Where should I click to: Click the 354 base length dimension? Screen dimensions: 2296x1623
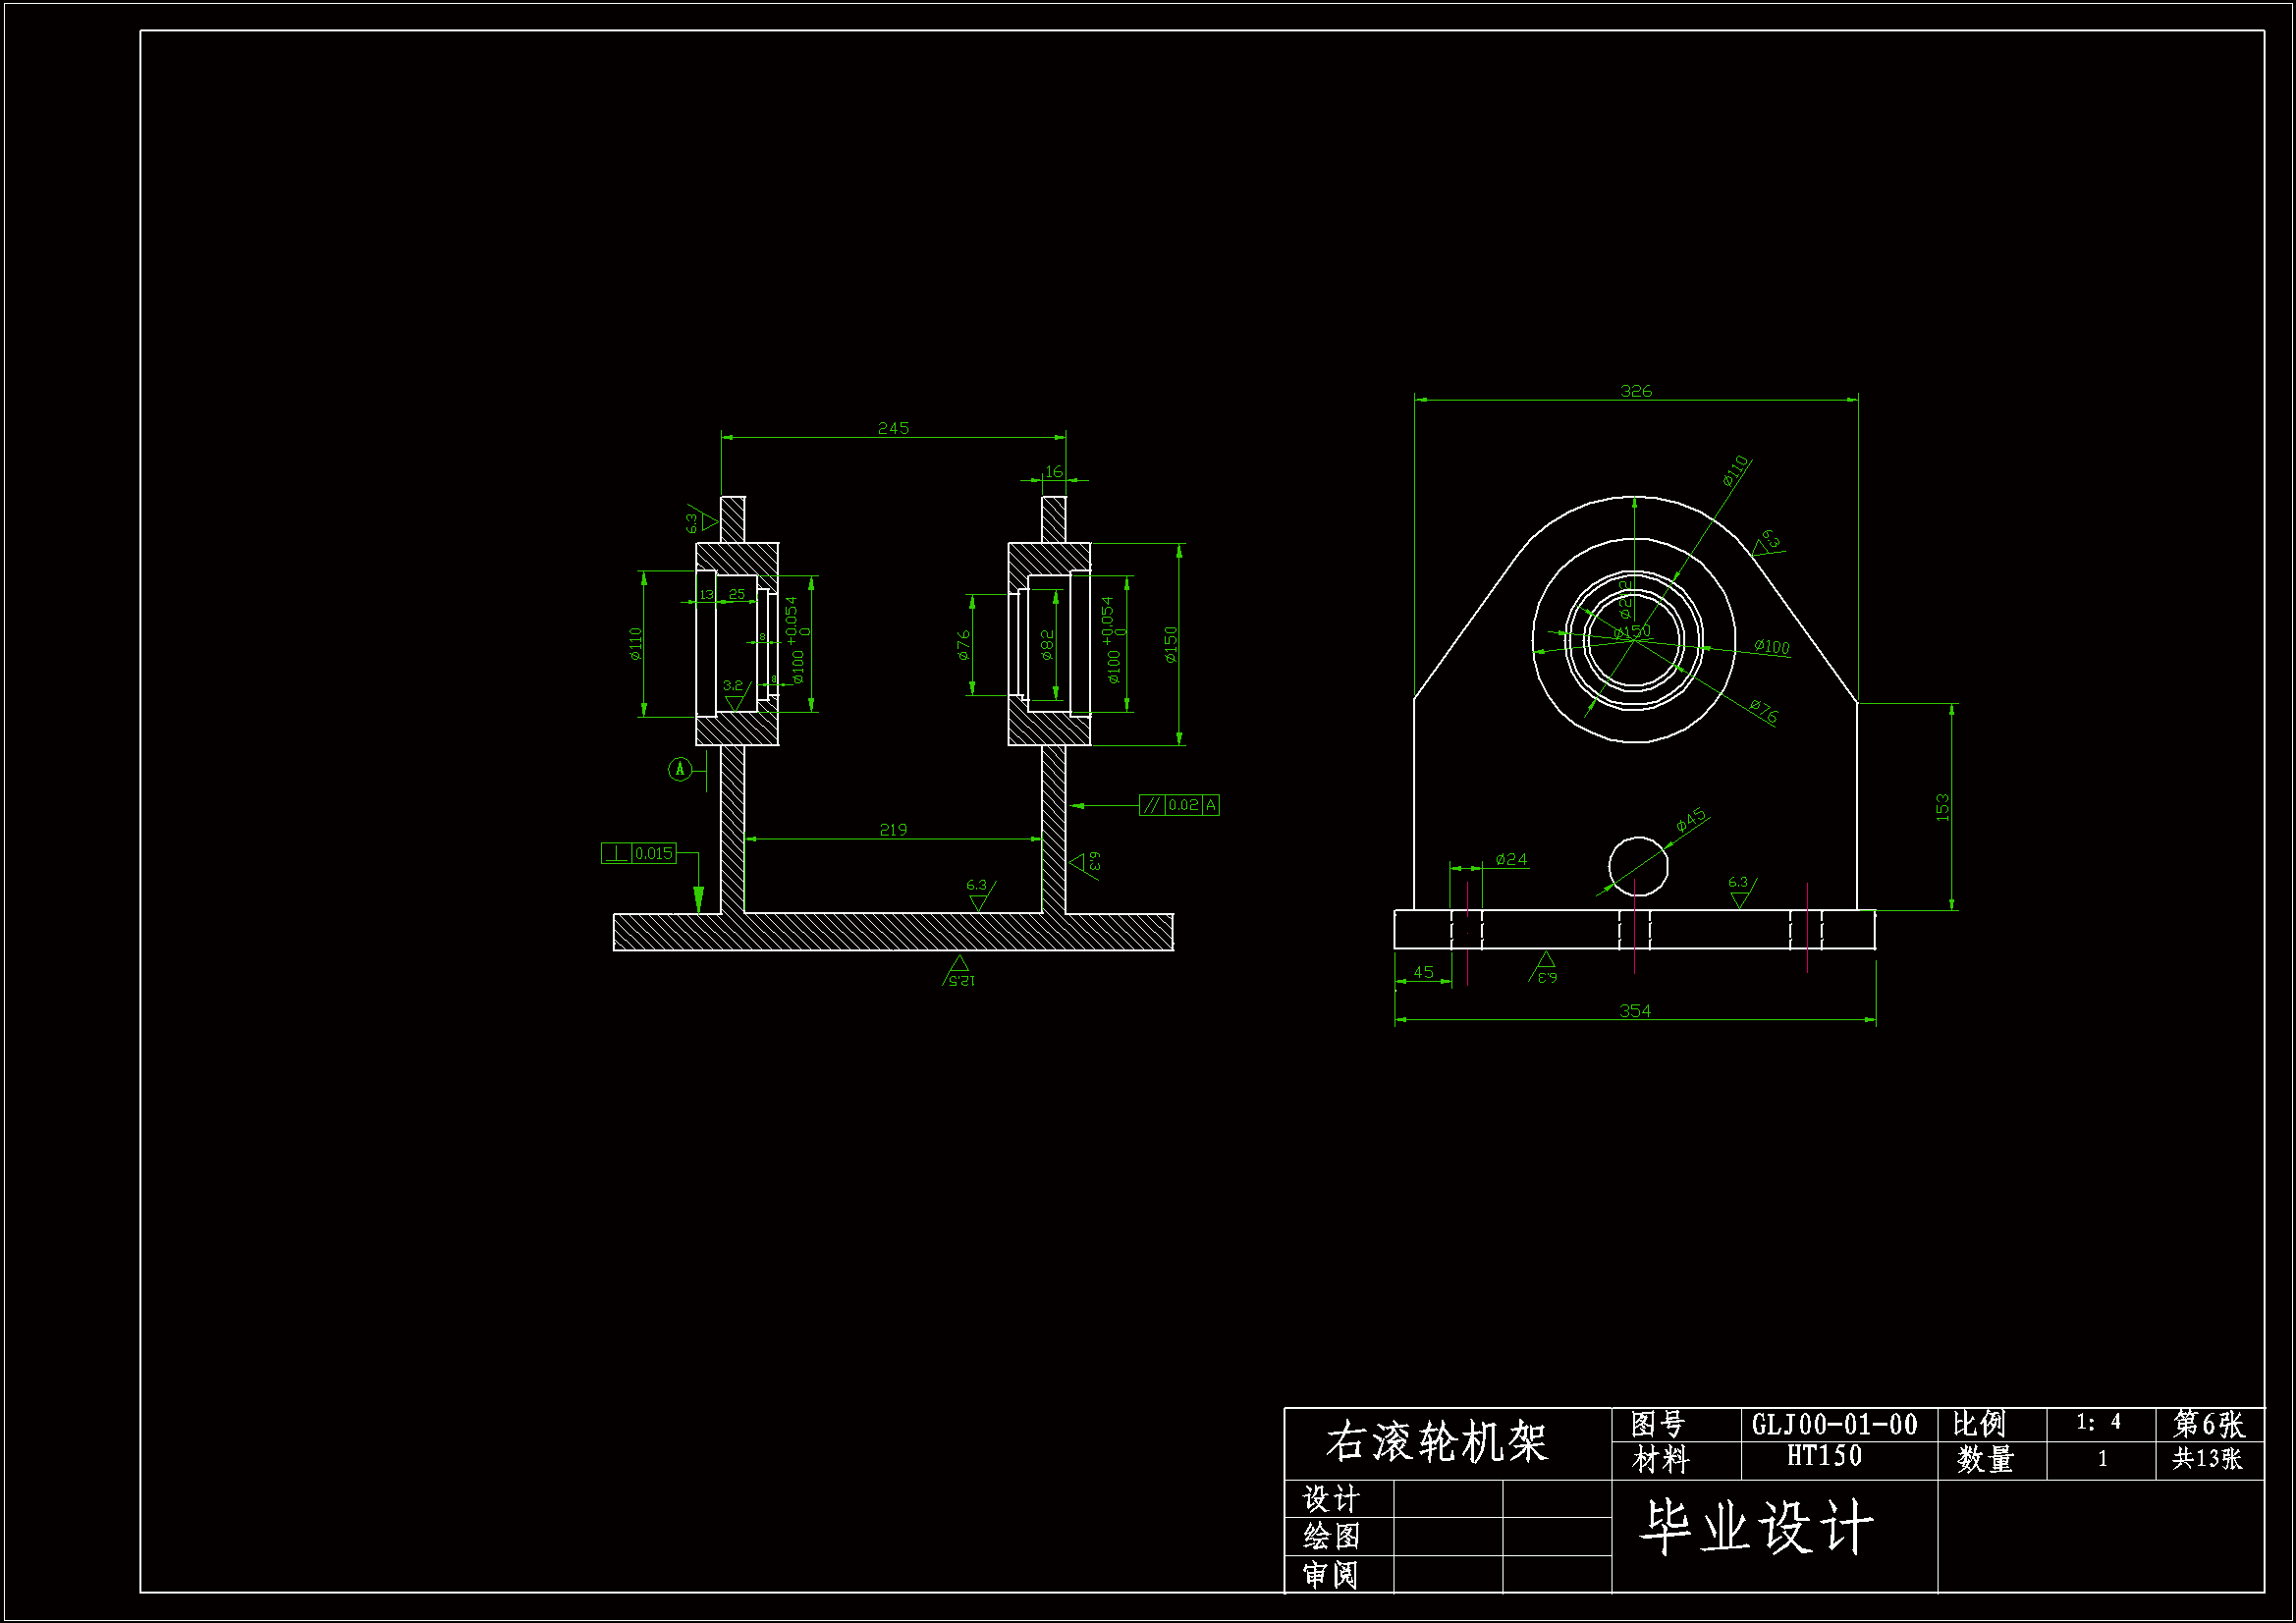click(x=1635, y=1010)
